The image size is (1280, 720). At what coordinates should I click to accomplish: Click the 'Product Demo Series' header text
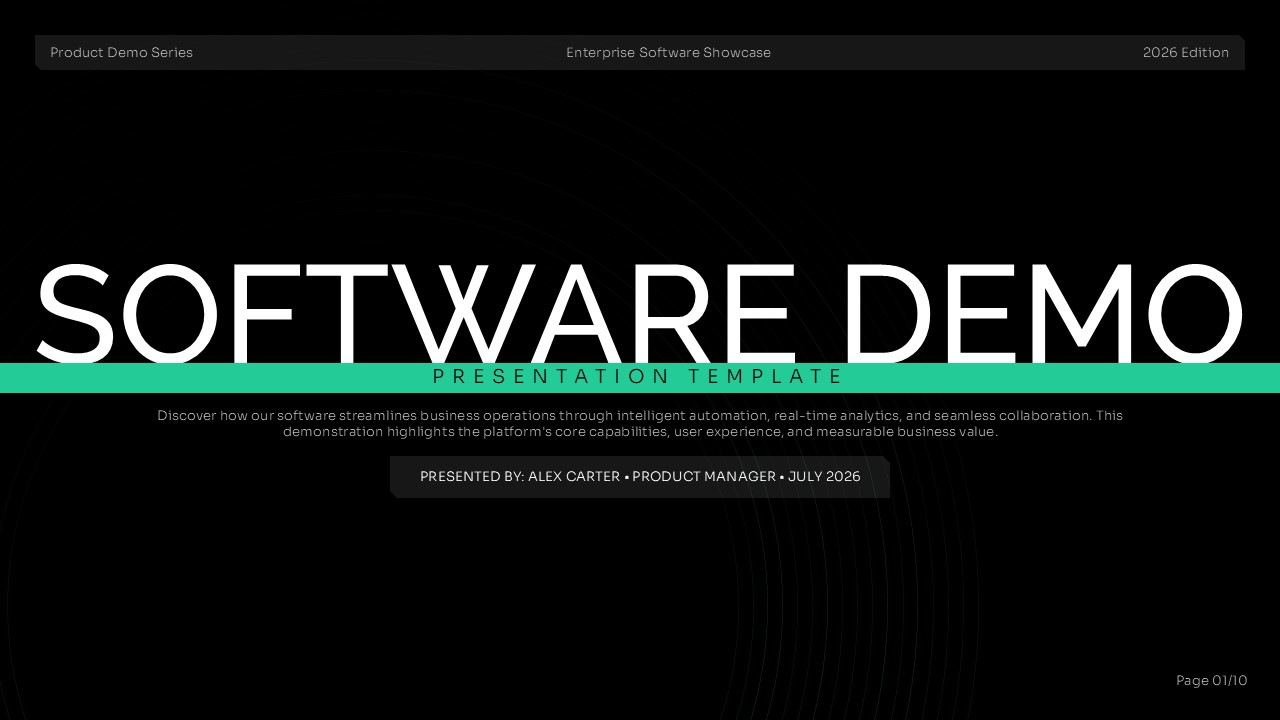click(x=121, y=52)
